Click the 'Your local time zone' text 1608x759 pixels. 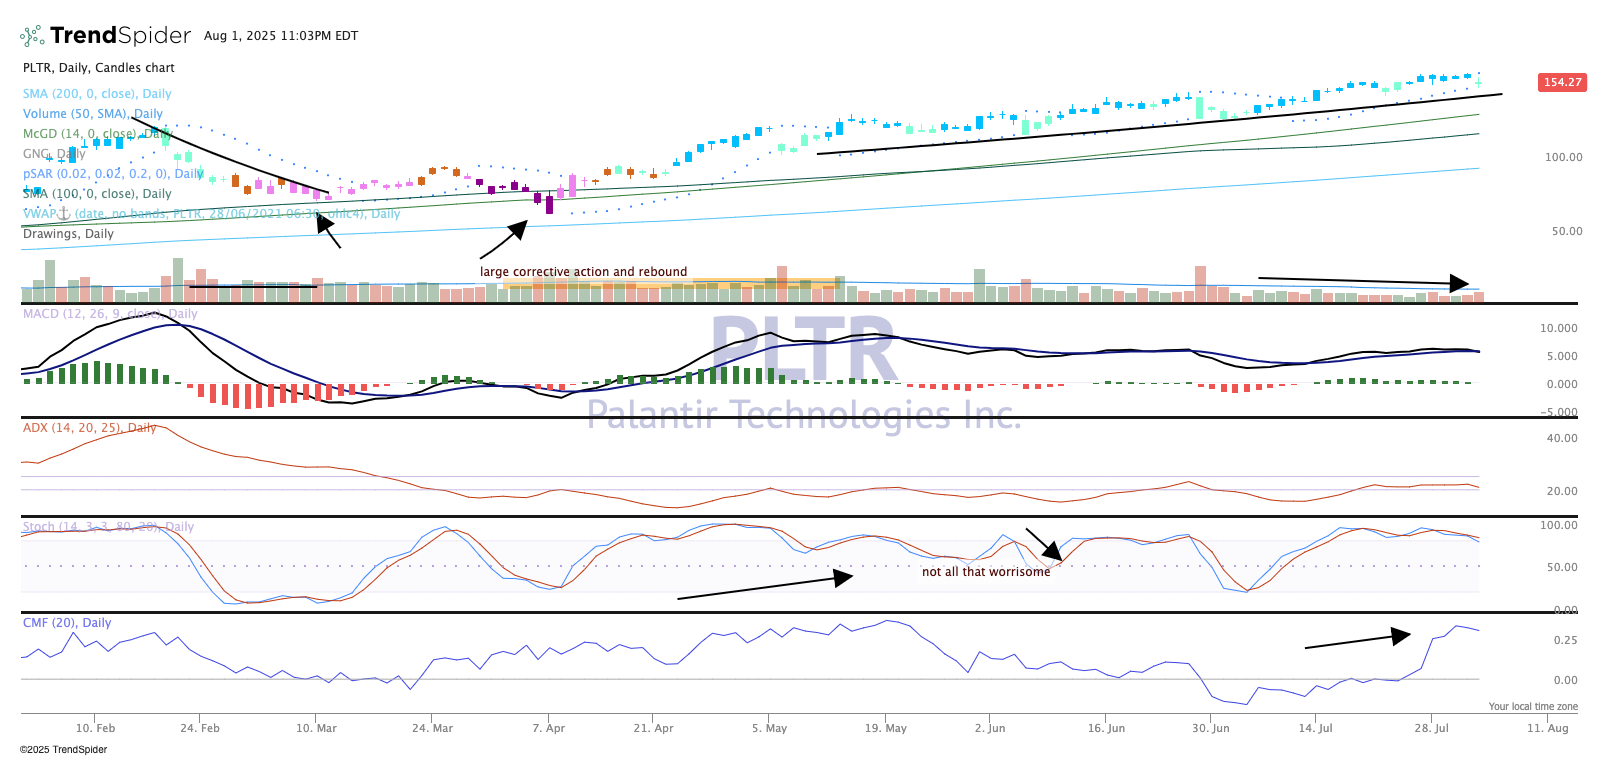click(x=1532, y=707)
